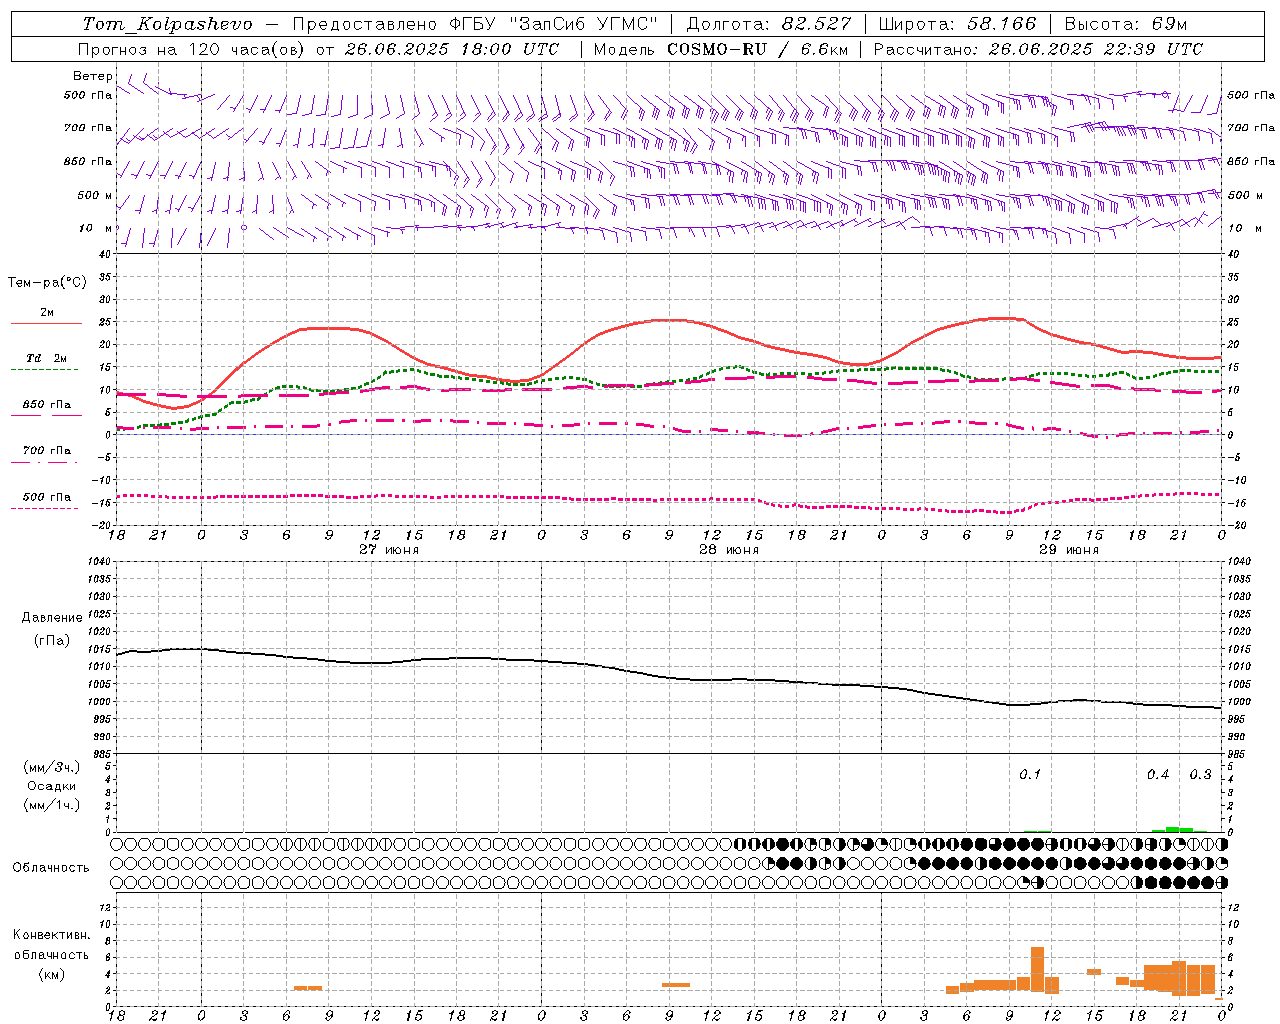Click the 'Широта: 58.166' header value
This screenshot has height=1024, width=1280.
pyautogui.click(x=958, y=24)
